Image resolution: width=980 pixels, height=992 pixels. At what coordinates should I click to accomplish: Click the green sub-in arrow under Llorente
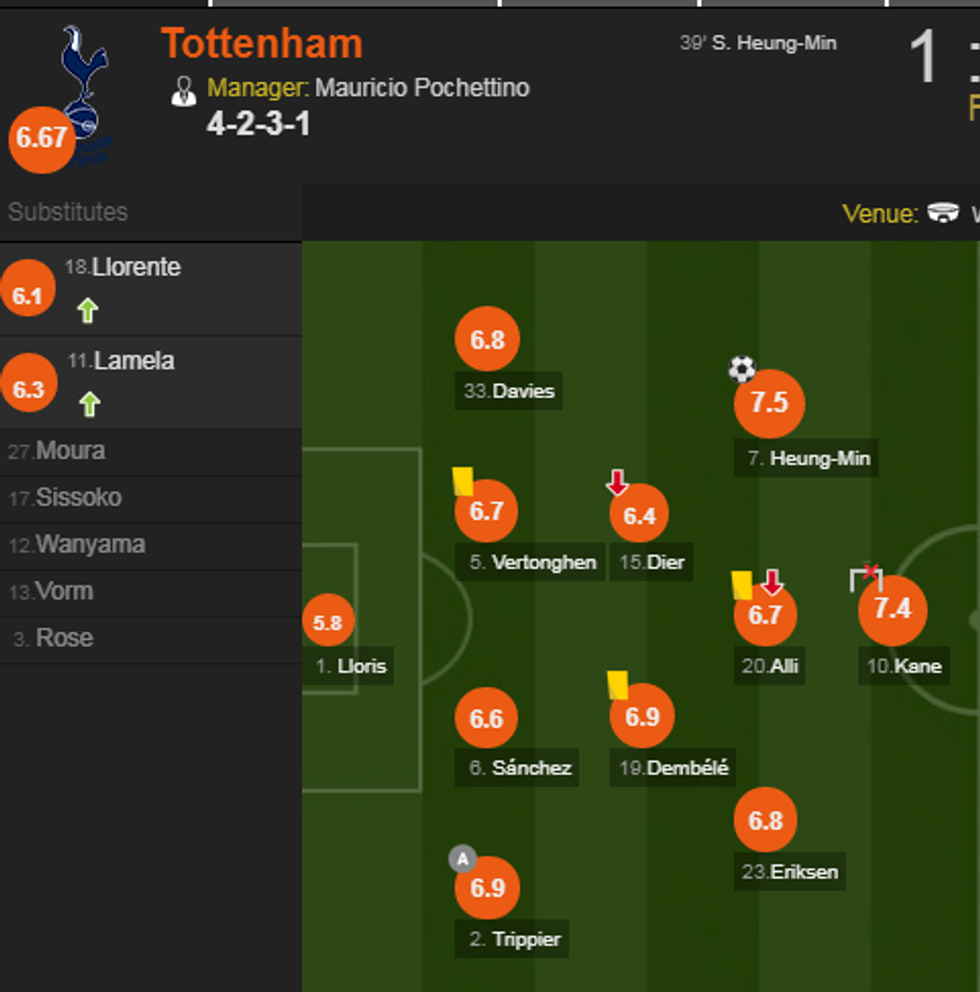click(88, 311)
